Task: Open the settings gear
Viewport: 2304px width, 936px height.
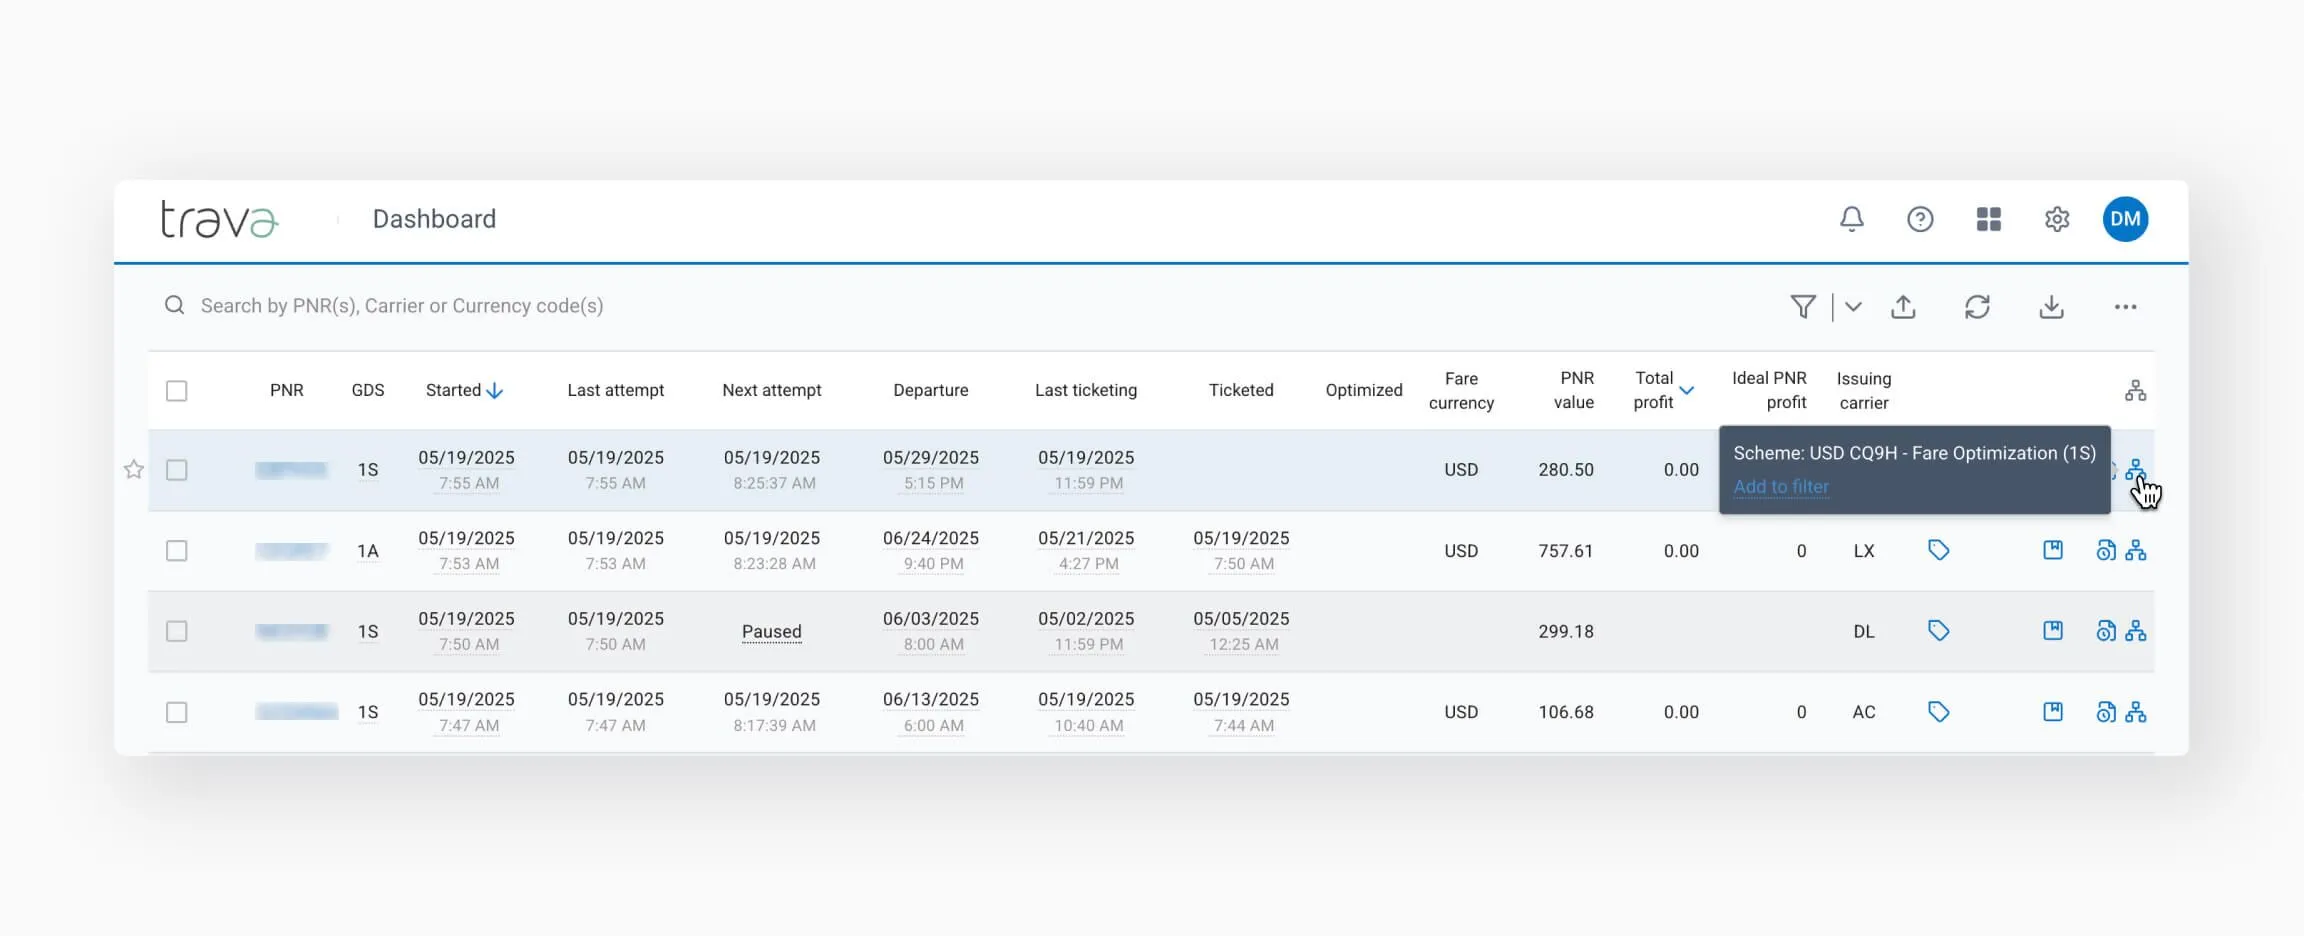Action: click(x=2056, y=219)
